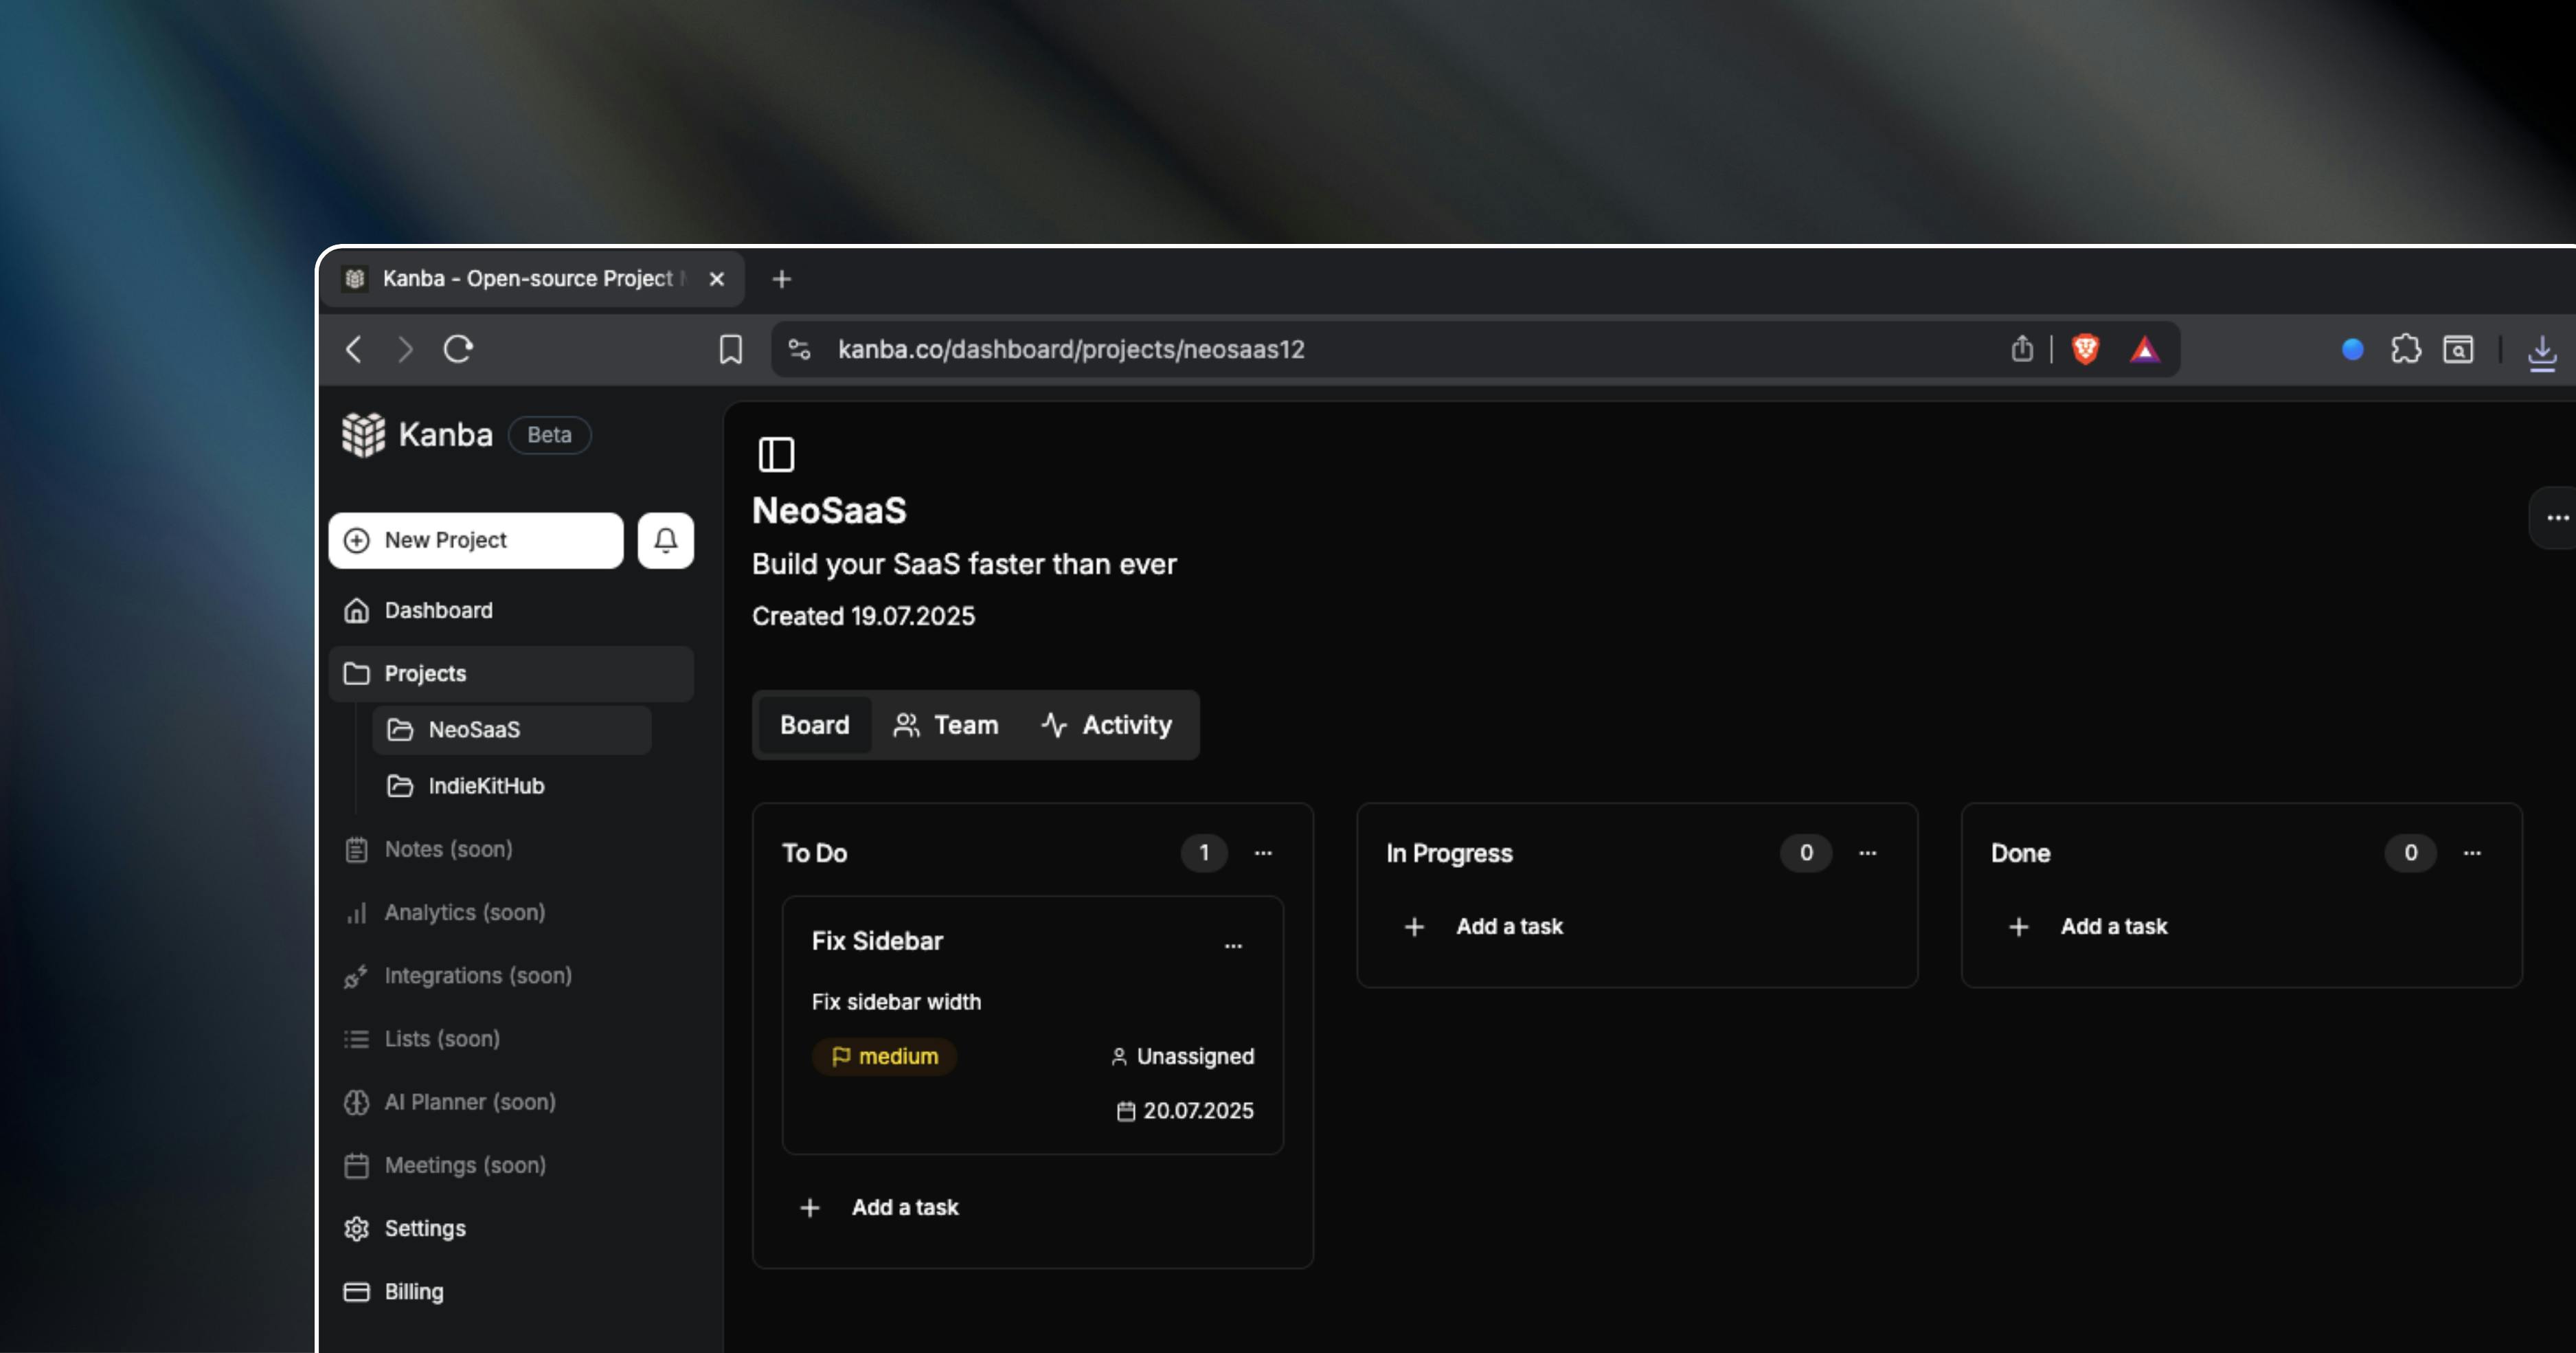The width and height of the screenshot is (2576, 1353).
Task: Click the Brave Rewards triangle icon
Action: [2144, 350]
